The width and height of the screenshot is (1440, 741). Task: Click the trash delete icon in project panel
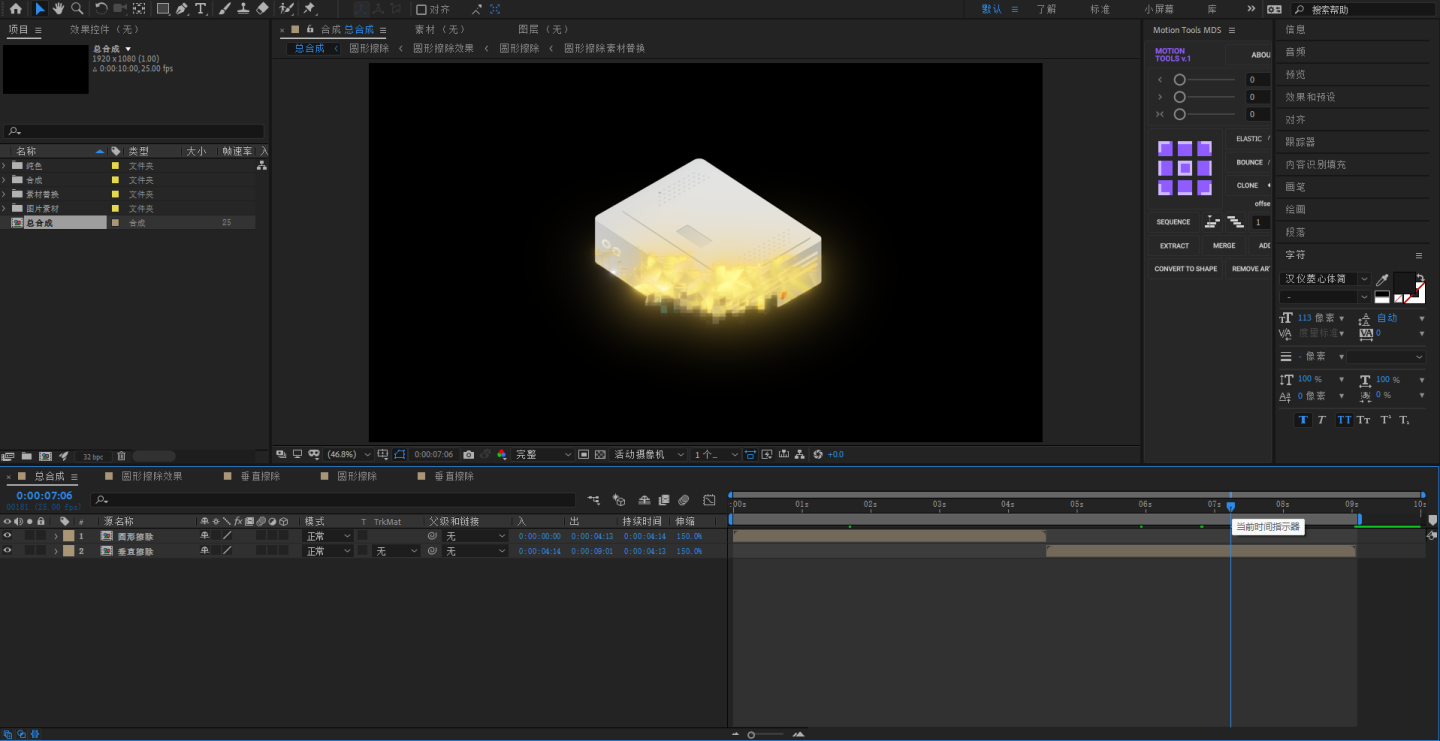(122, 456)
